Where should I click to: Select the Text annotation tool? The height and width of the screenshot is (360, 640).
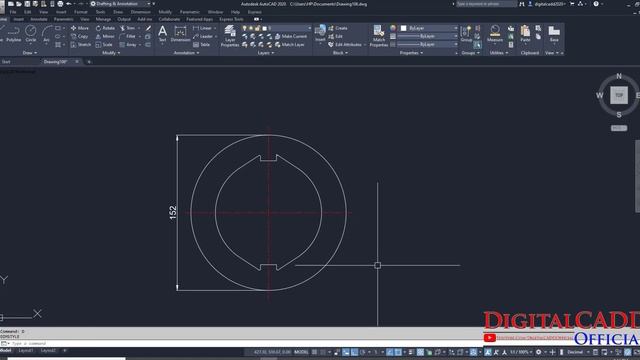tap(162, 34)
